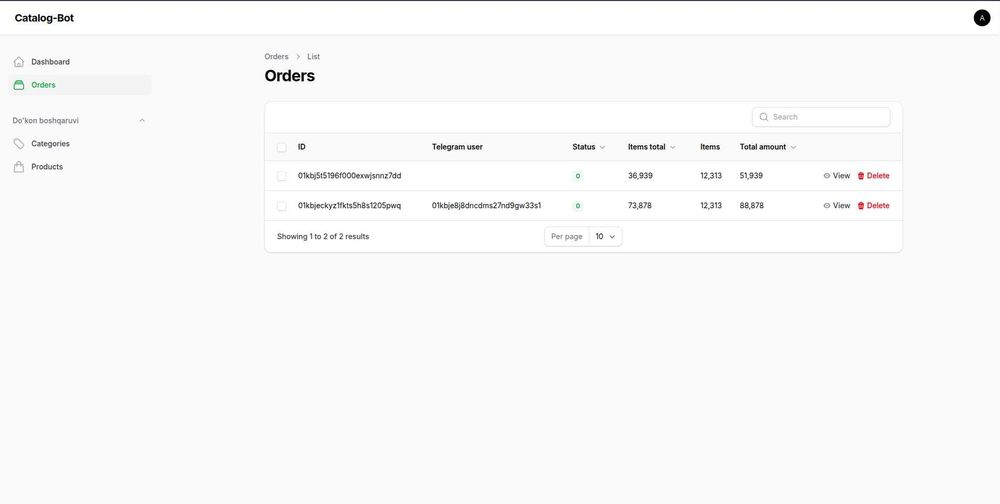Click the total amount 51,939

click(x=751, y=175)
